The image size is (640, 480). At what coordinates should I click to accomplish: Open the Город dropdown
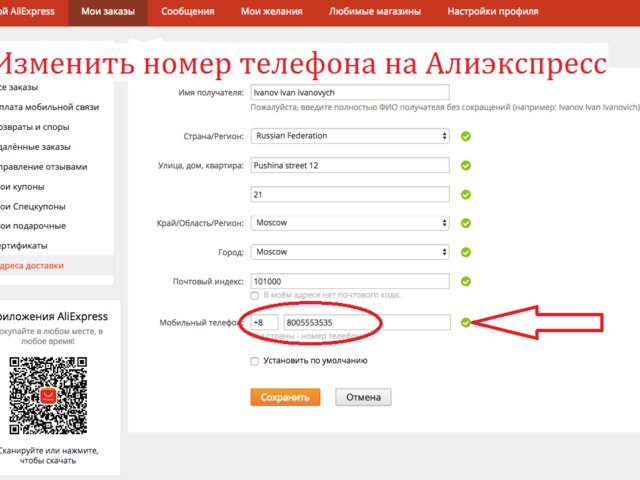(x=350, y=252)
